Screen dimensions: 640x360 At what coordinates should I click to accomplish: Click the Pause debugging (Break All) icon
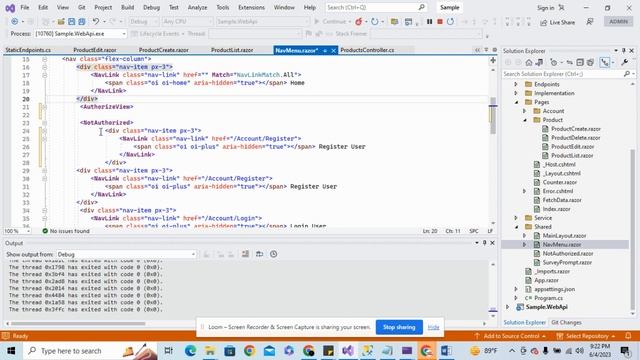429,22
